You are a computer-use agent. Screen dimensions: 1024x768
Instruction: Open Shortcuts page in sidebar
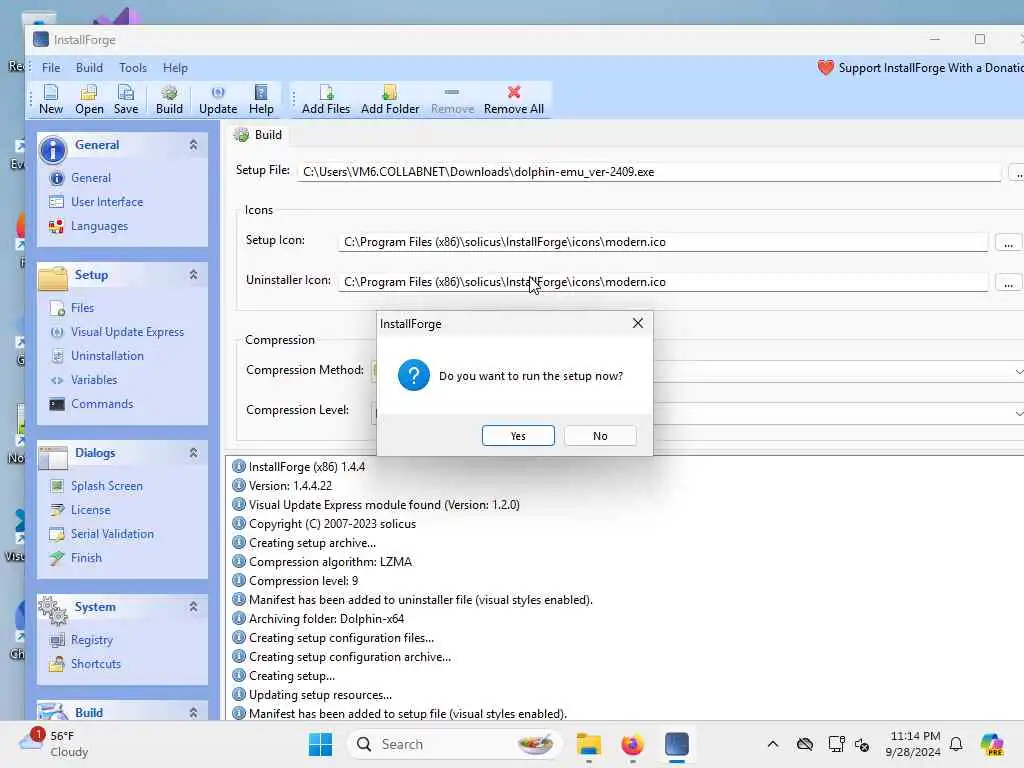[x=96, y=664]
